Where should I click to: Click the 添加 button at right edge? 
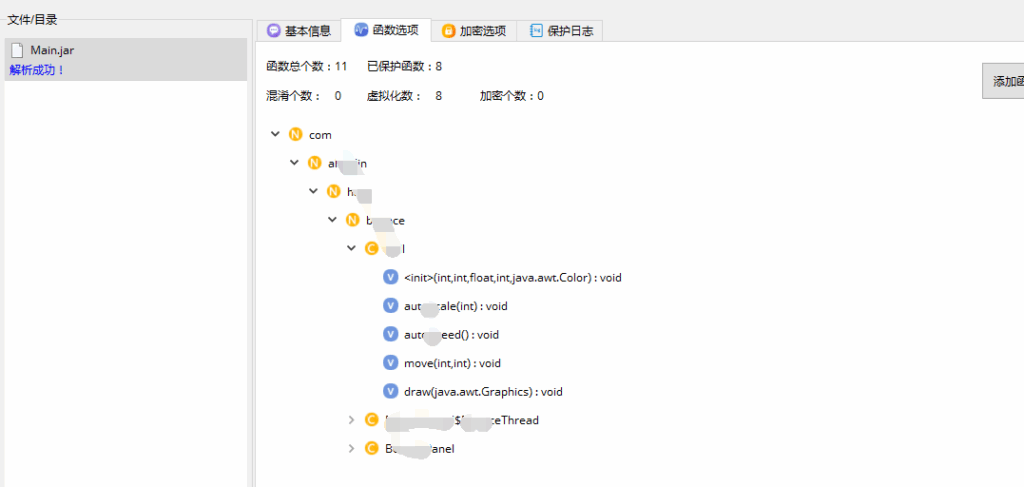(x=1005, y=82)
